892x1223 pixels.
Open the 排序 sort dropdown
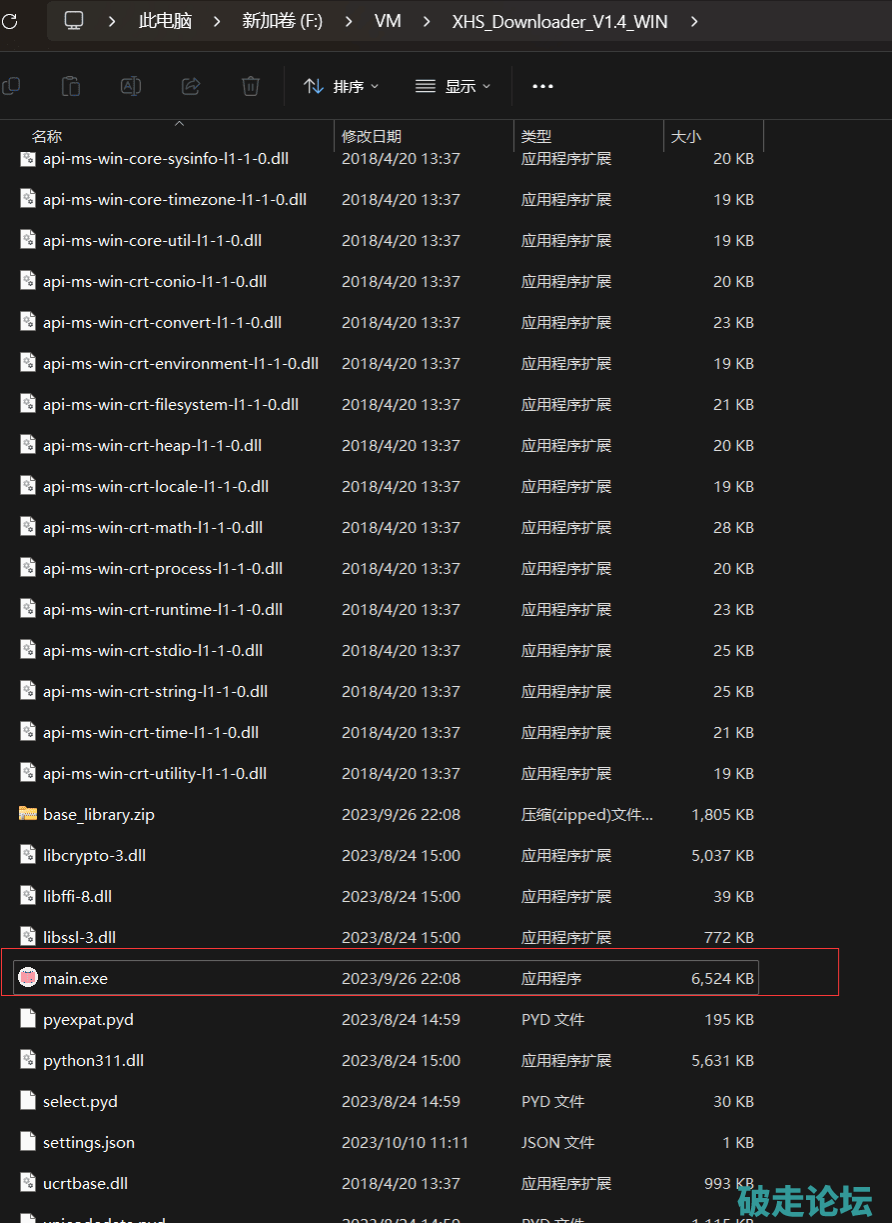point(342,87)
